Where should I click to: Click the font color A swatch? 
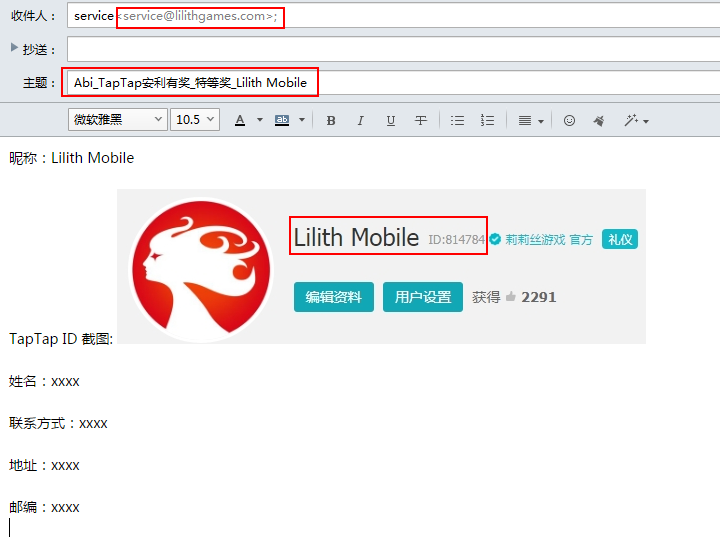pyautogui.click(x=240, y=120)
